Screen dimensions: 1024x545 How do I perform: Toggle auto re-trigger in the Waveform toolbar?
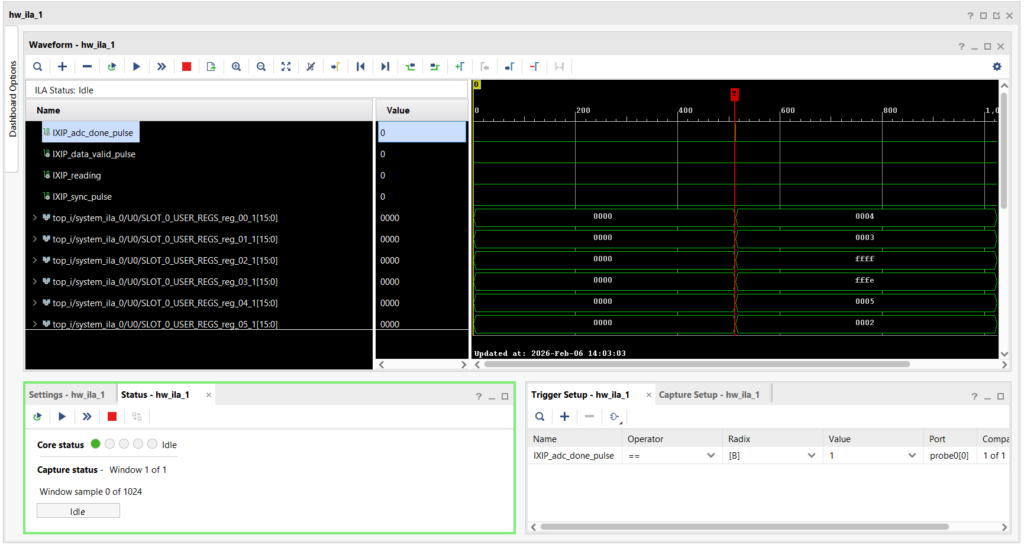[x=112, y=67]
